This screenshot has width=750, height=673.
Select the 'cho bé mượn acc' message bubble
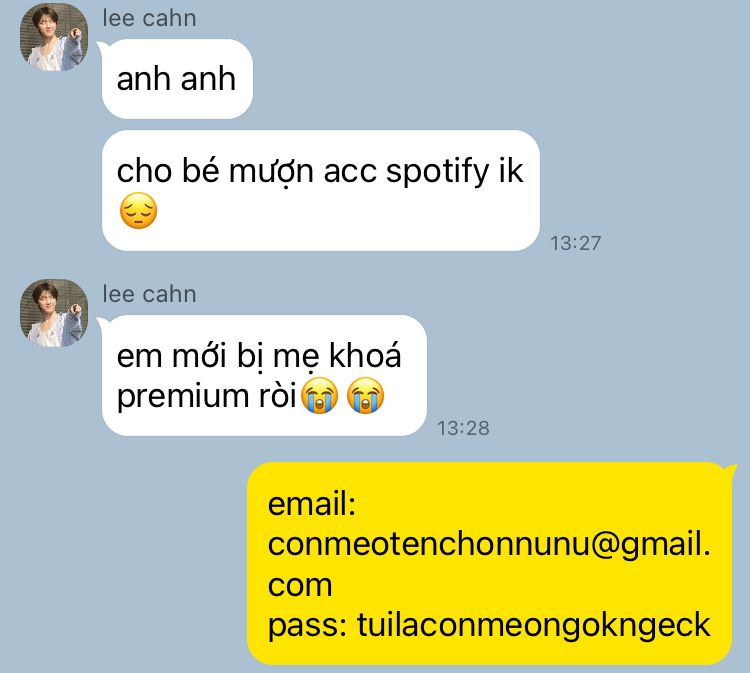coord(320,190)
